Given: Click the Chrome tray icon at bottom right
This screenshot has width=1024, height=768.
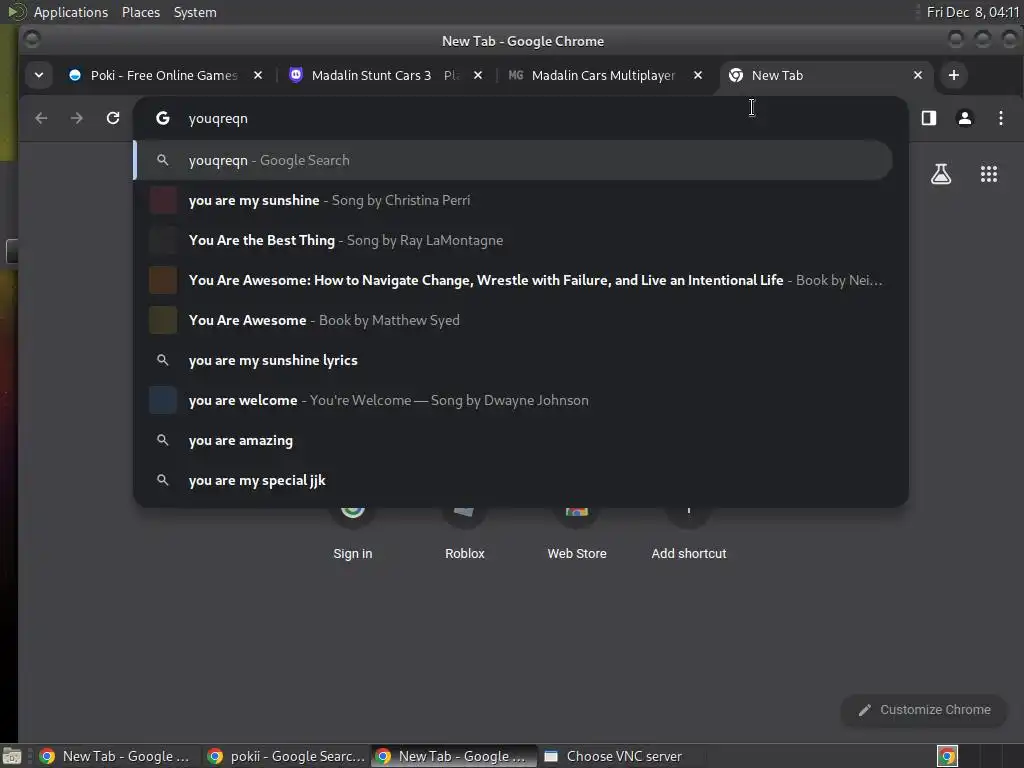Looking at the screenshot, I should pos(947,756).
